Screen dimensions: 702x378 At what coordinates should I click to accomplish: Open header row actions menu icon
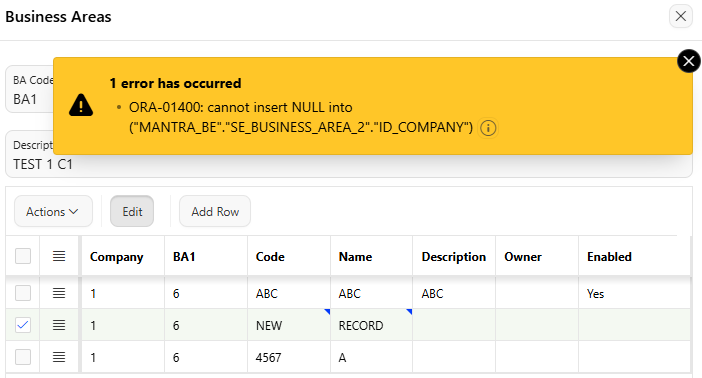pyautogui.click(x=59, y=256)
